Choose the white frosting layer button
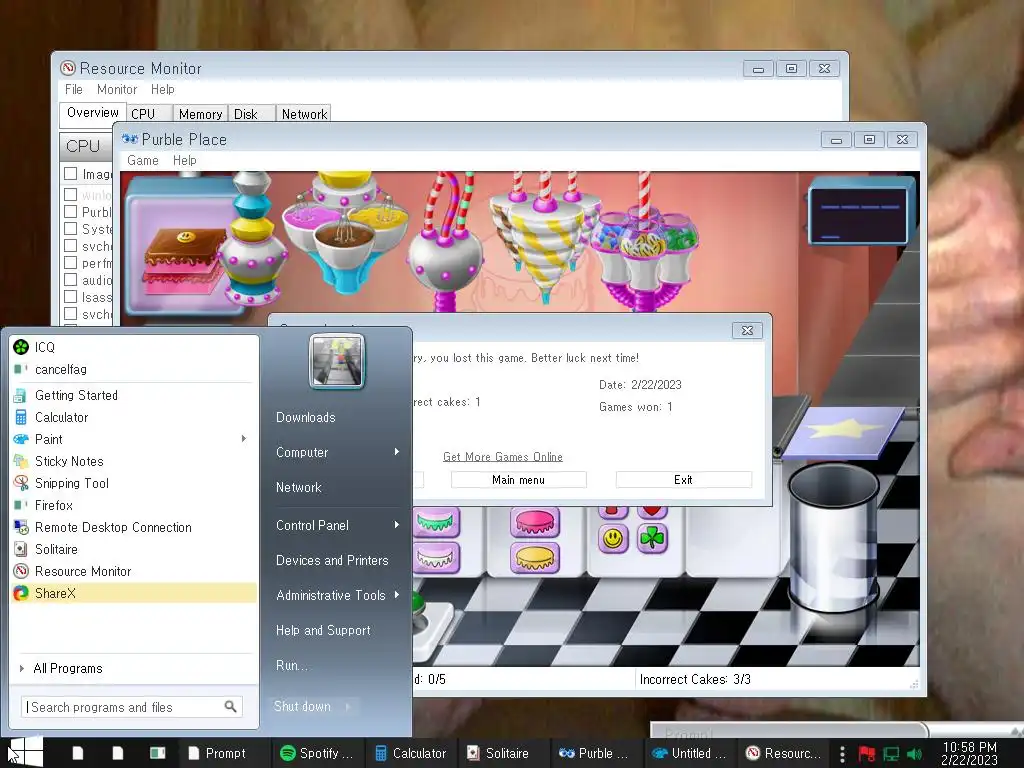 [x=435, y=558]
